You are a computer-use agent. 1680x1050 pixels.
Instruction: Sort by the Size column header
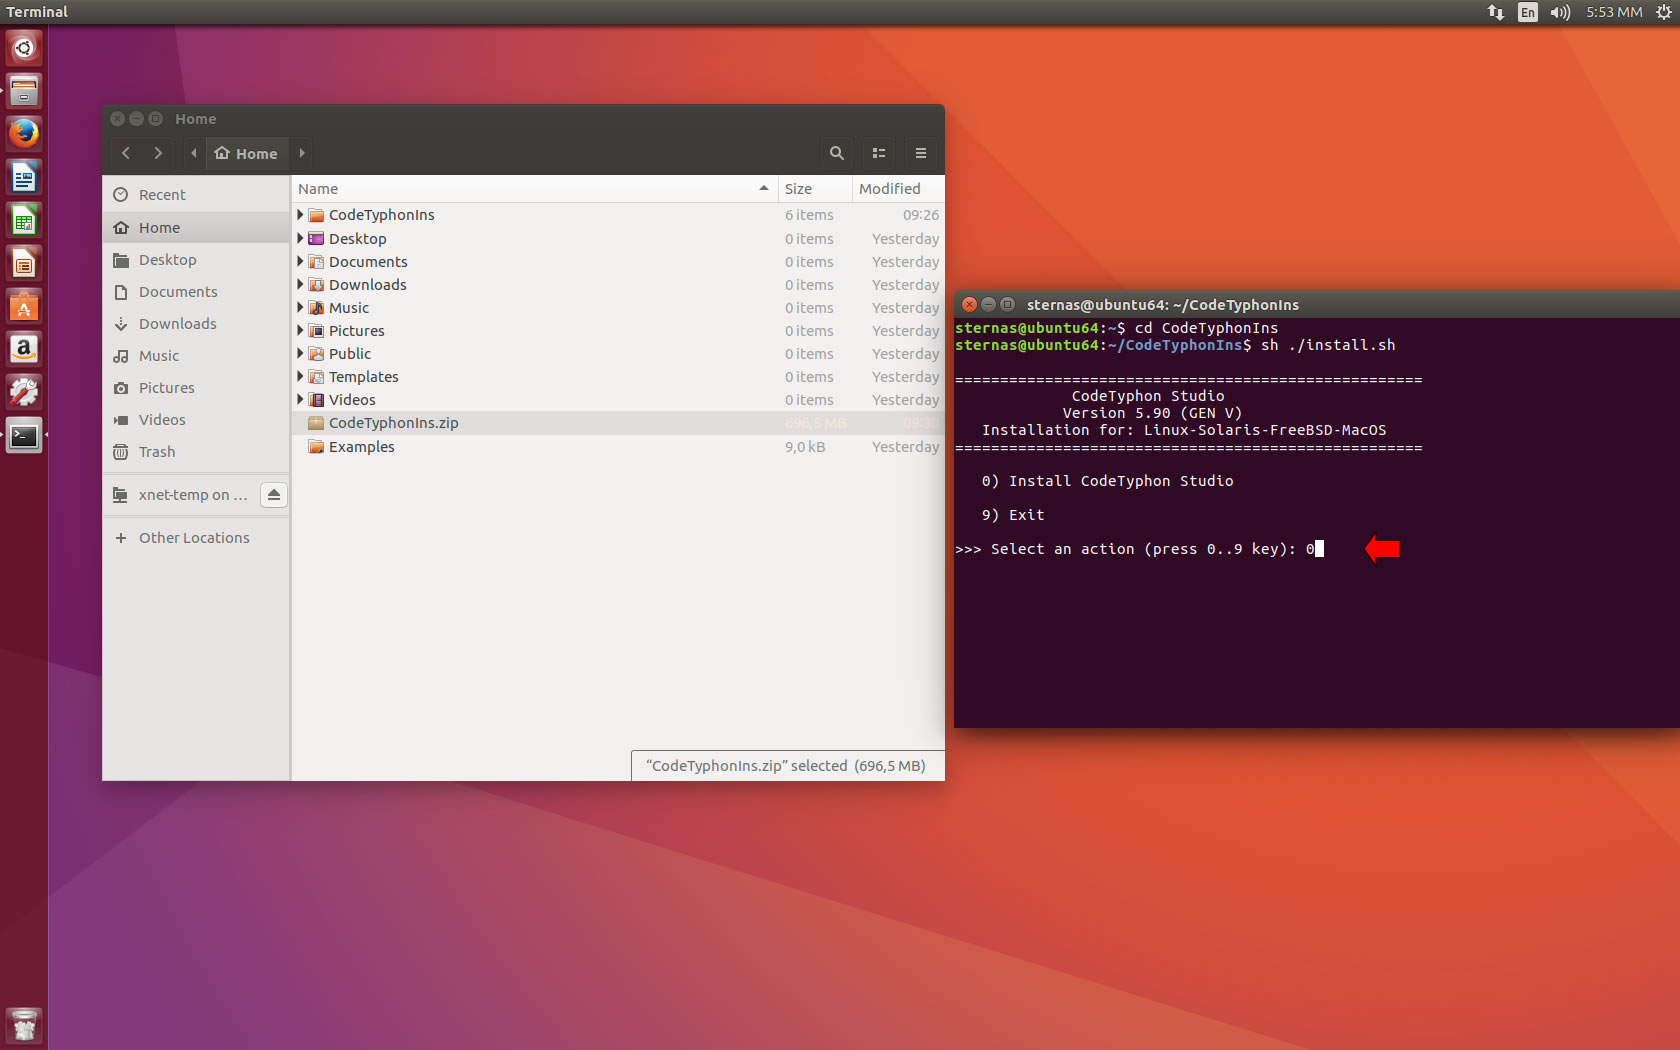pyautogui.click(x=815, y=189)
